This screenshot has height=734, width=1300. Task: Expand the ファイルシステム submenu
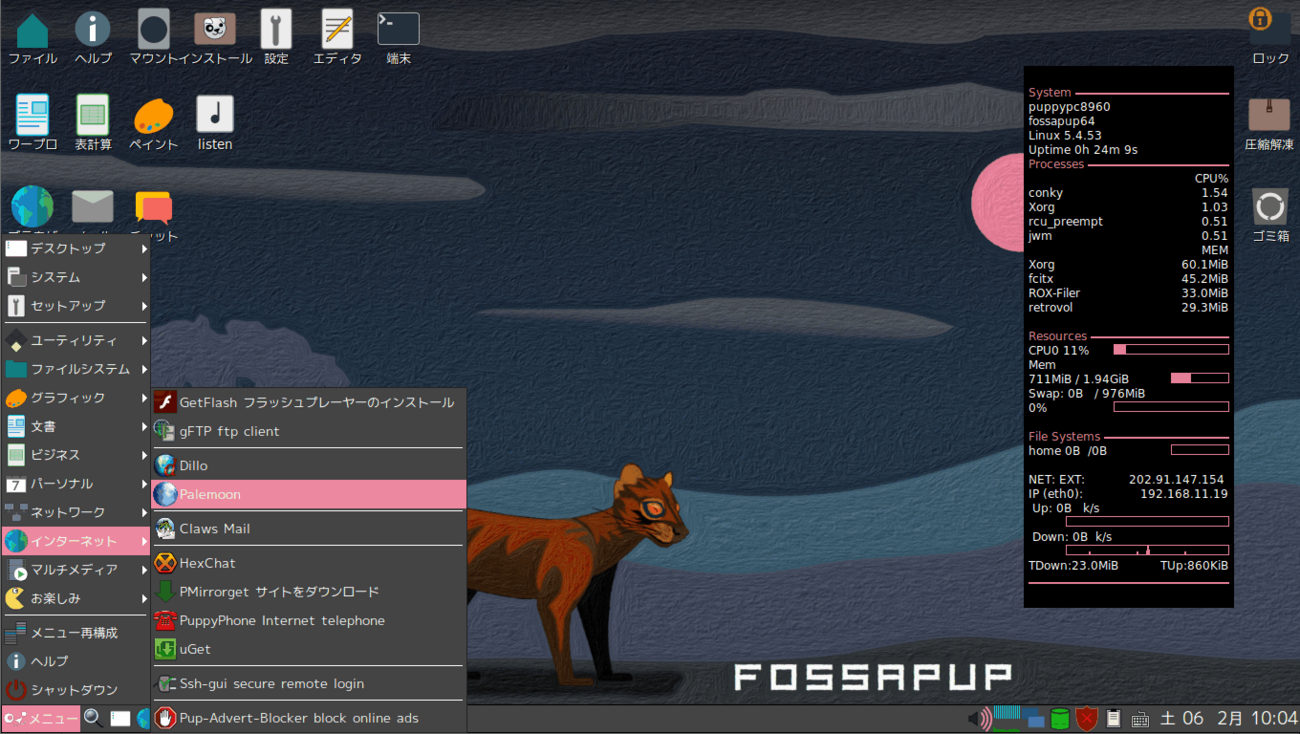click(76, 369)
